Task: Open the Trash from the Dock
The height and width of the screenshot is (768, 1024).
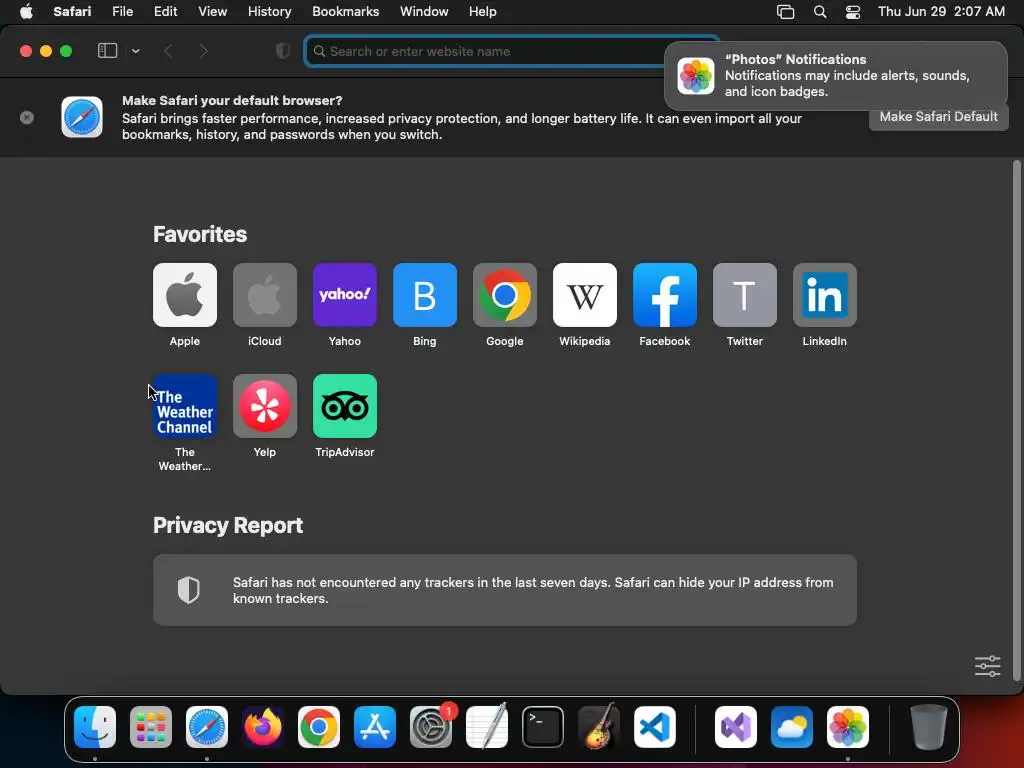Action: pyautogui.click(x=929, y=727)
